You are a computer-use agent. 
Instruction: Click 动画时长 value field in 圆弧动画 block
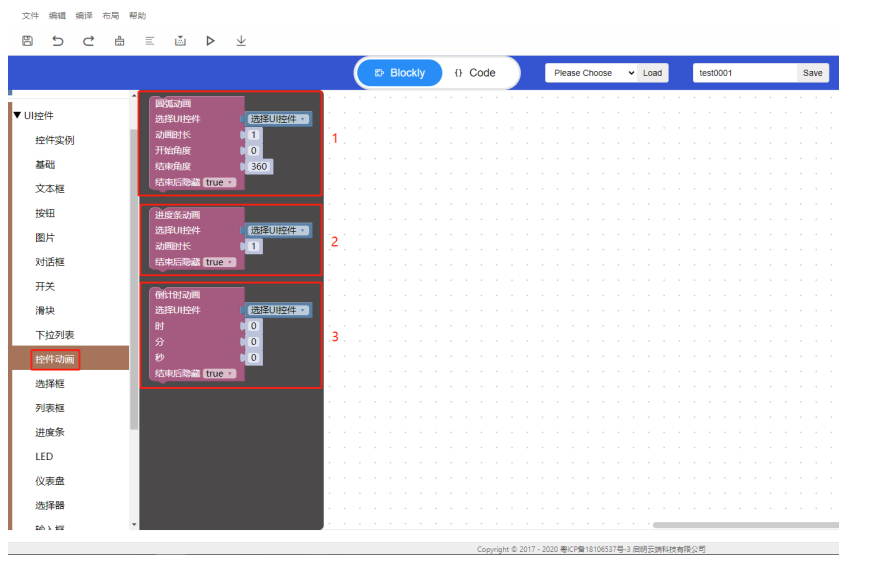253,135
